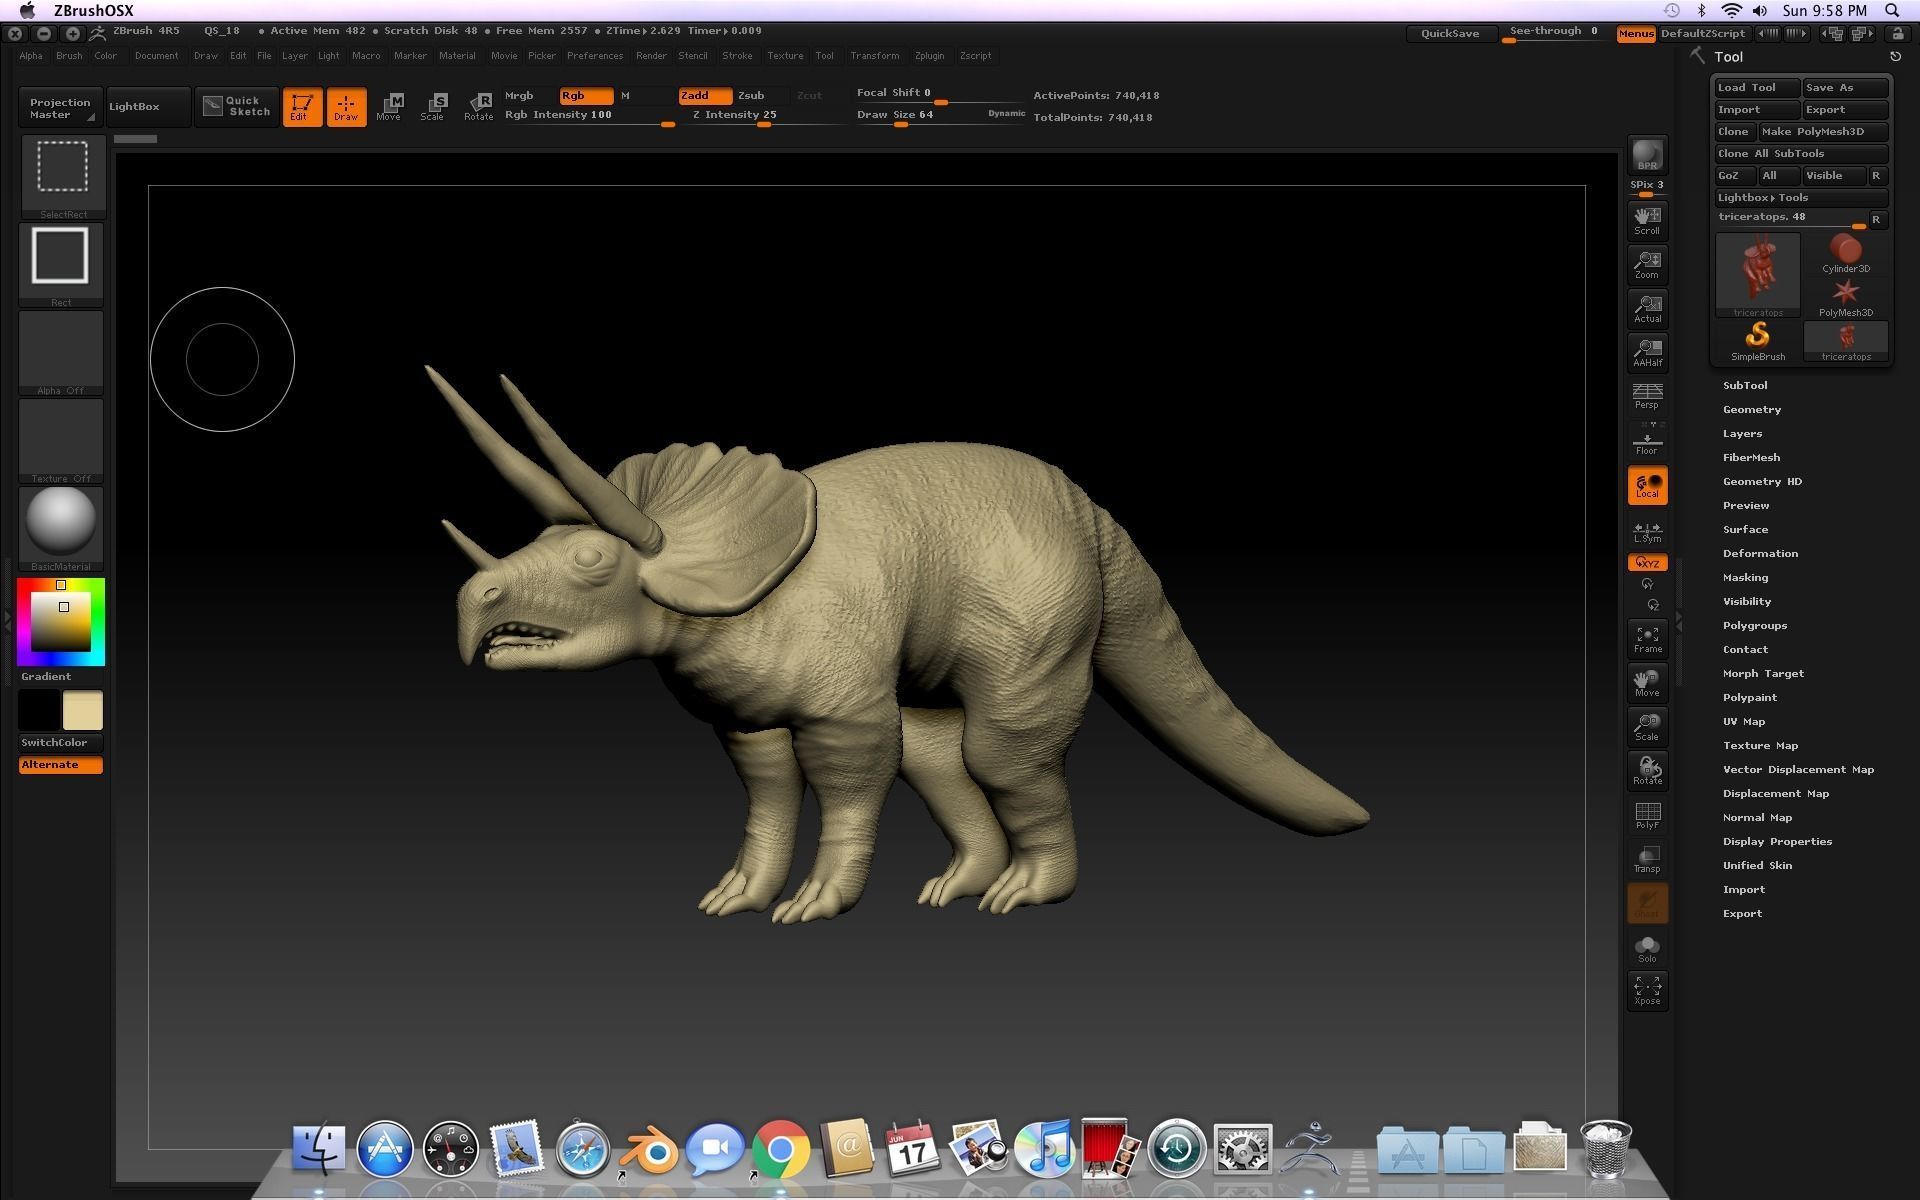The width and height of the screenshot is (1920, 1200).
Task: Click the Zoom canvas icon
Action: pyautogui.click(x=1647, y=264)
